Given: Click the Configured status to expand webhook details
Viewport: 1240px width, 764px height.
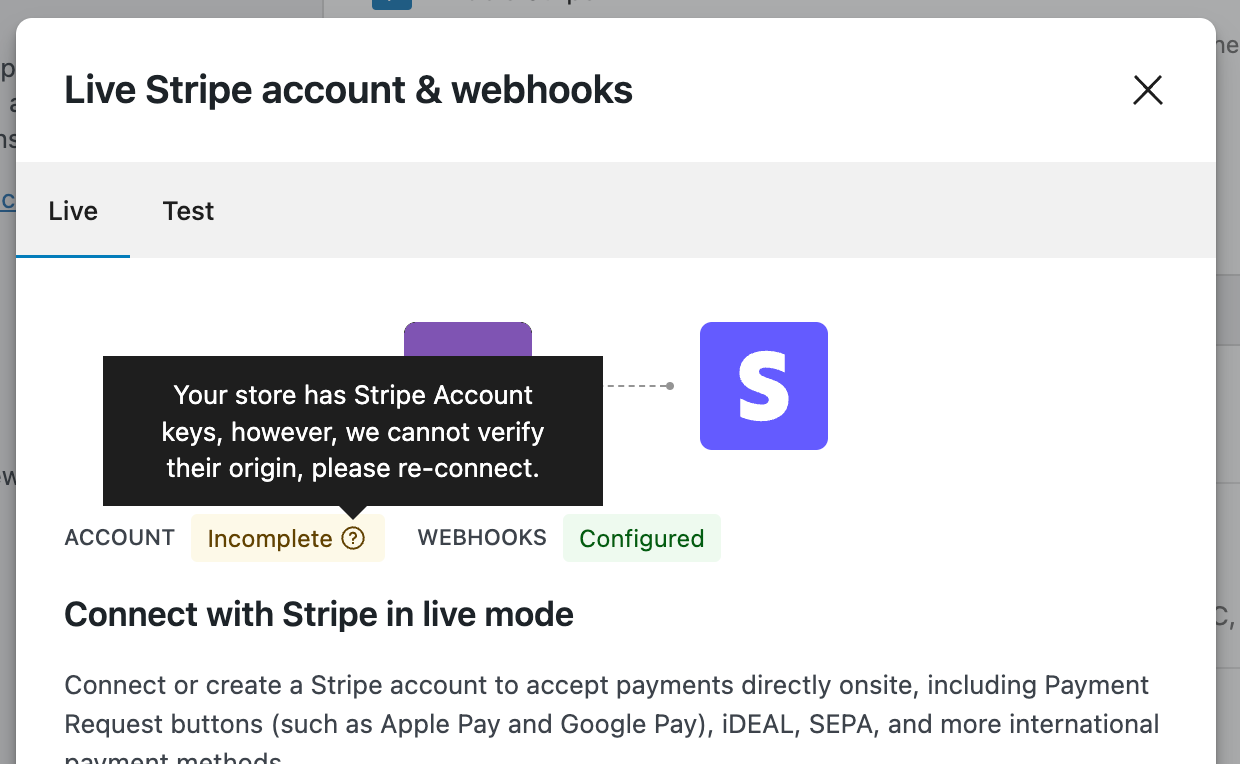Looking at the screenshot, I should [641, 538].
